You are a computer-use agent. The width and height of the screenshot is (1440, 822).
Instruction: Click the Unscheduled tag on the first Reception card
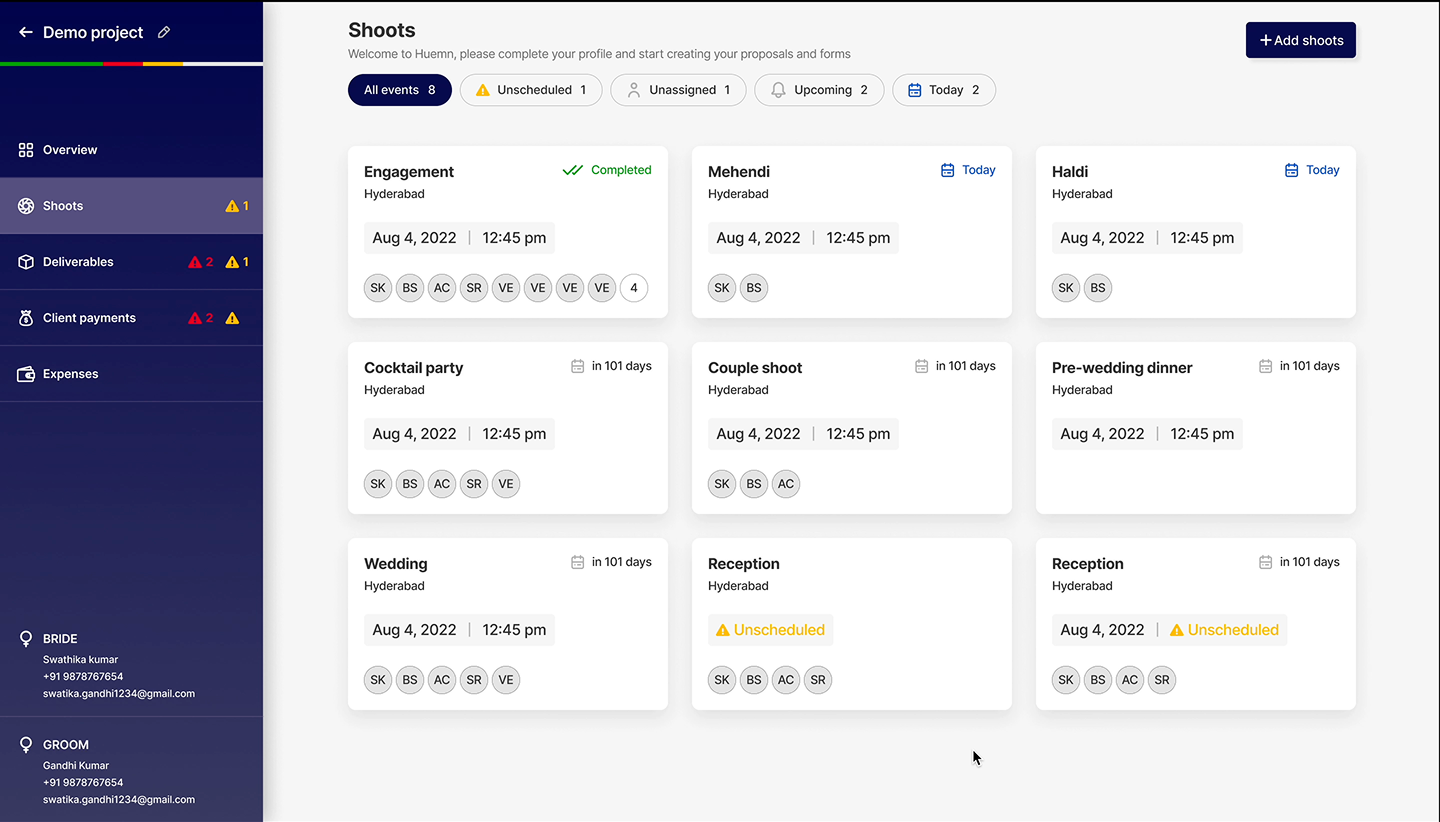click(770, 630)
